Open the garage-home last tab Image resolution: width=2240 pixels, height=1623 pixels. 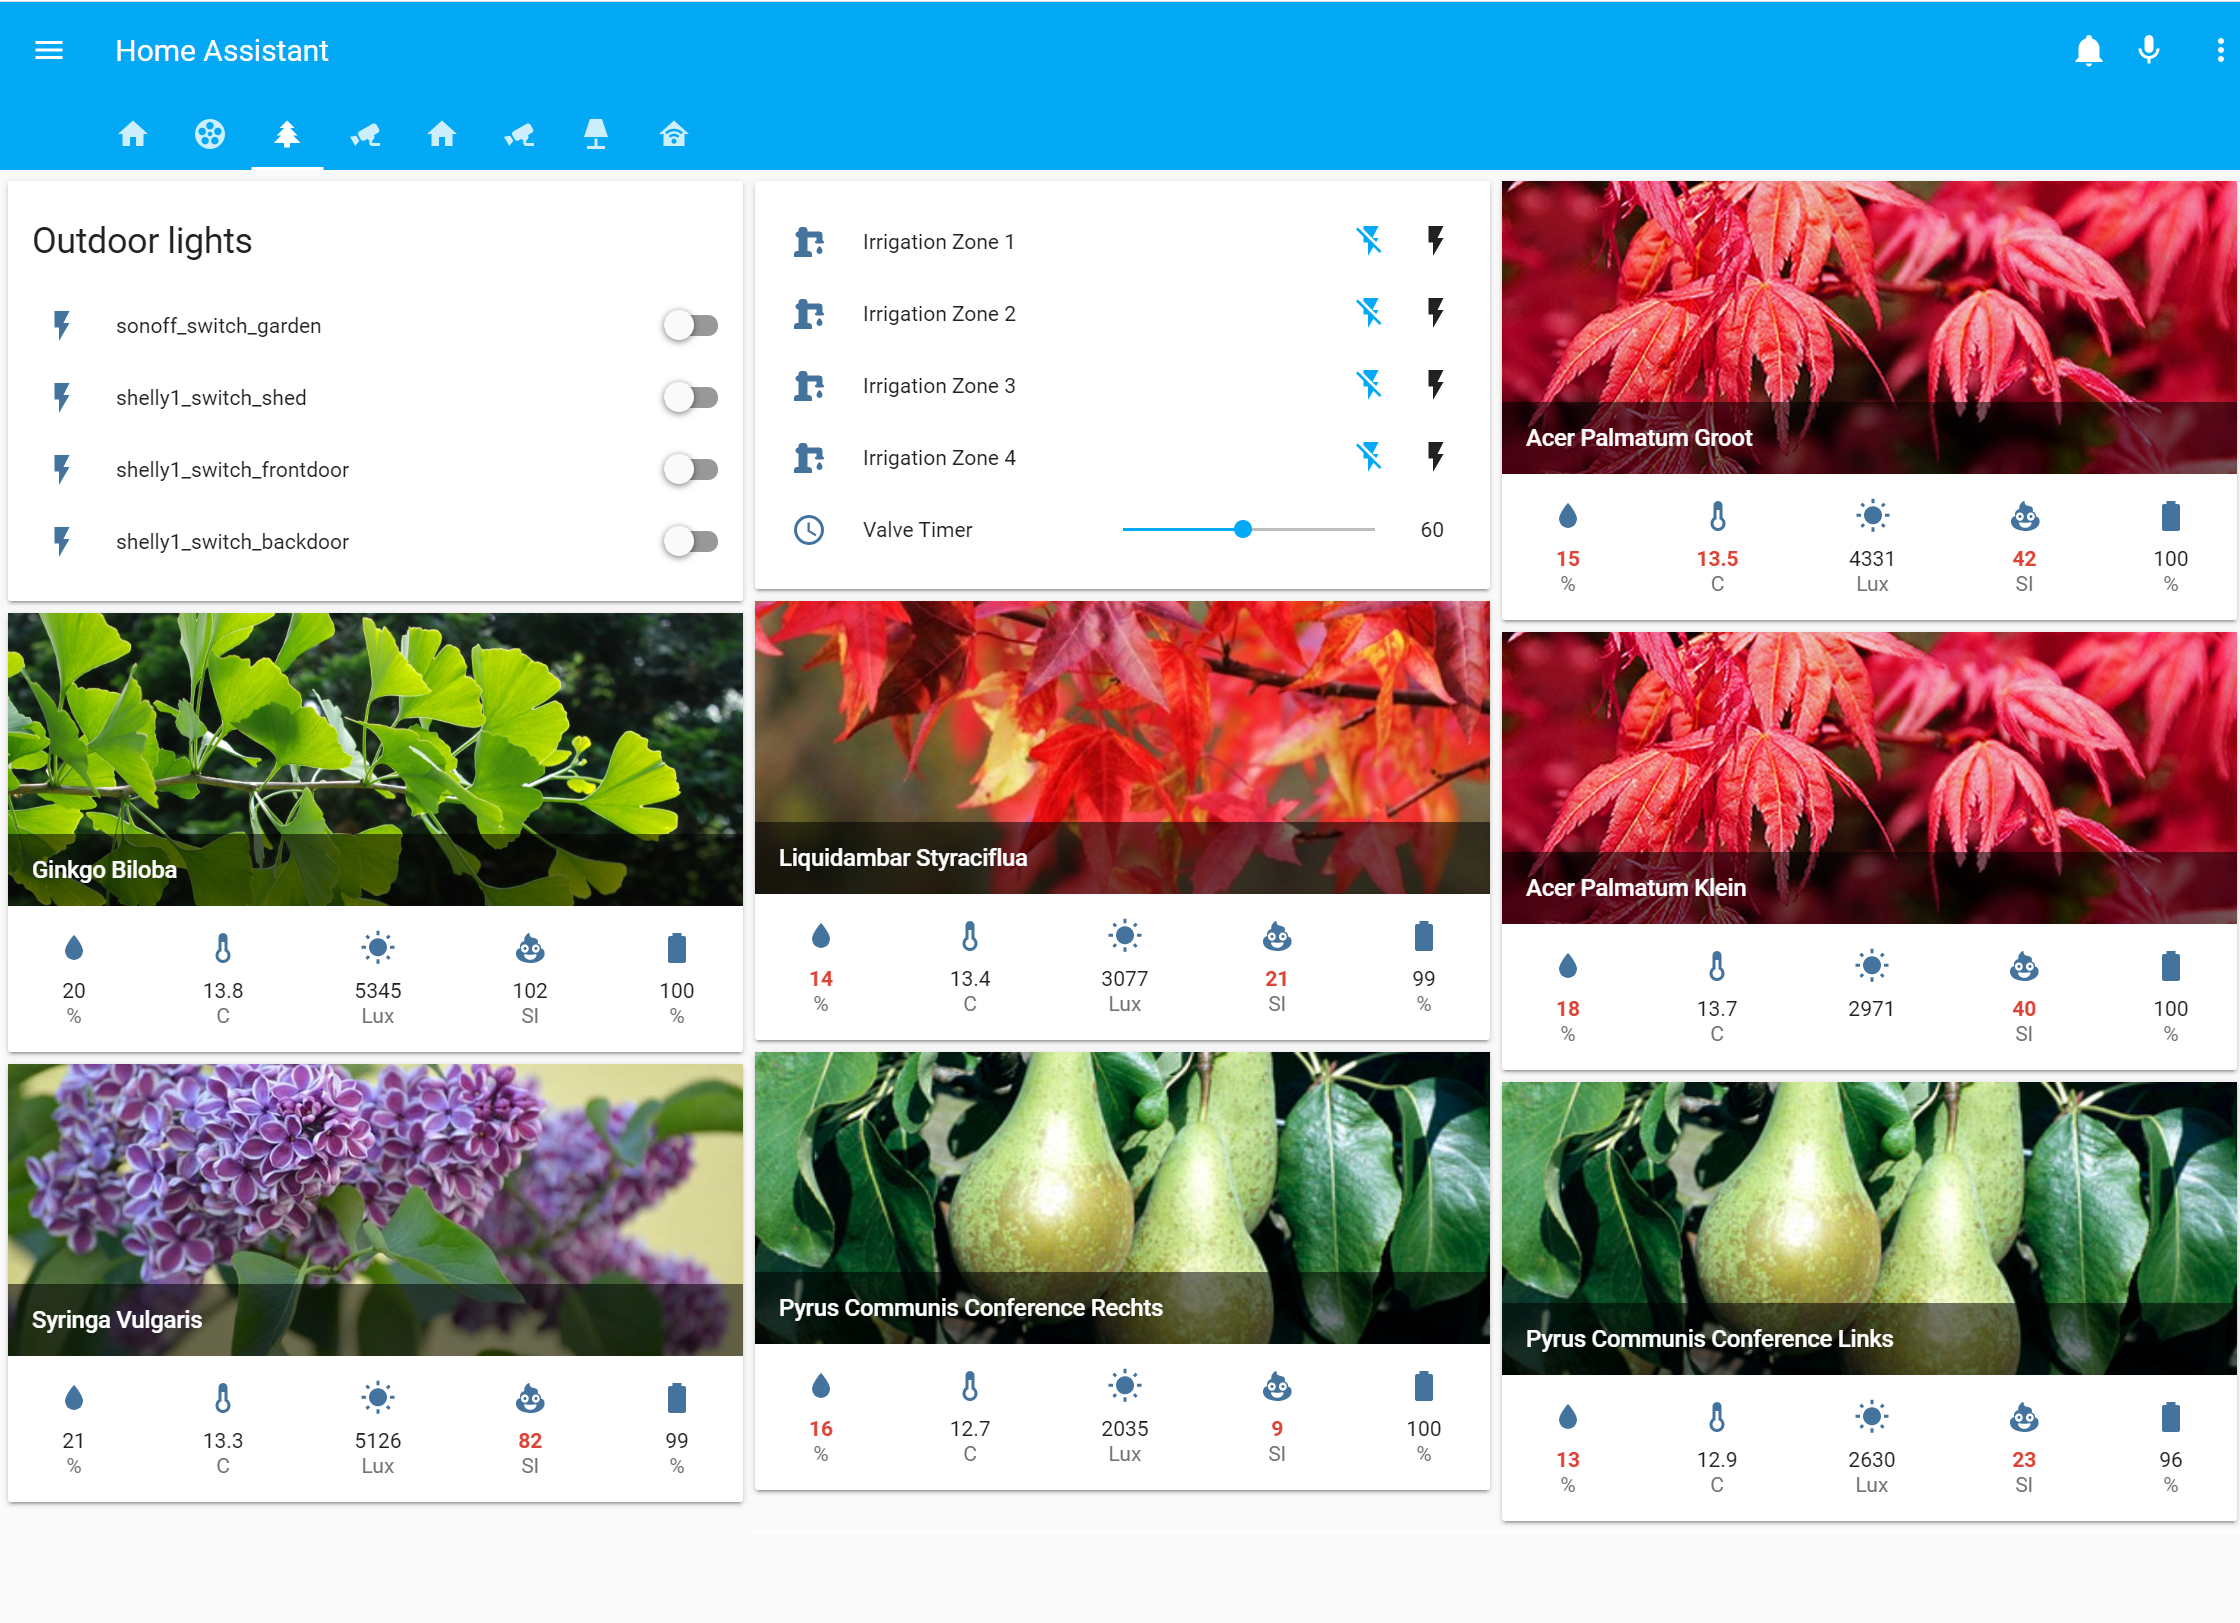coord(673,134)
